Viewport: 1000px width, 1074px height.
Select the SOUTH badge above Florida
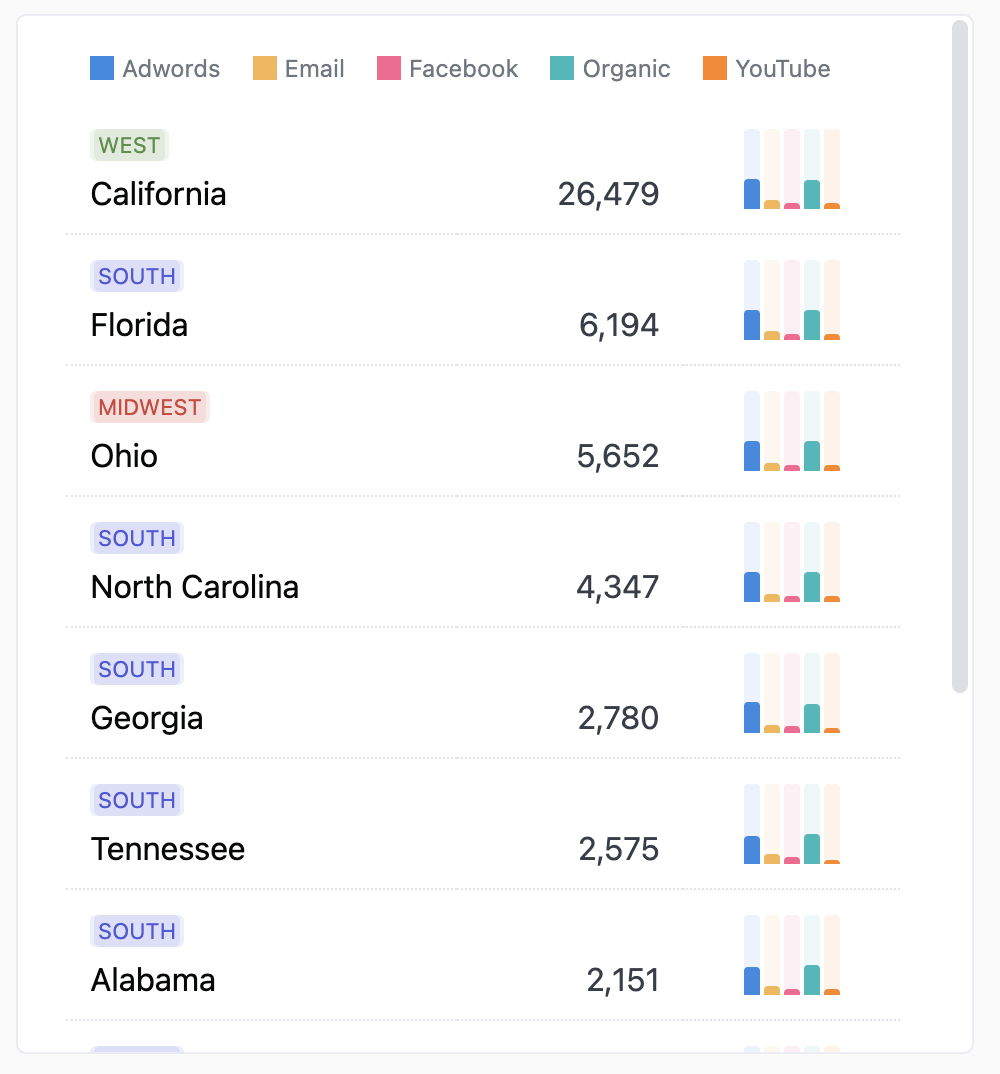tap(137, 276)
